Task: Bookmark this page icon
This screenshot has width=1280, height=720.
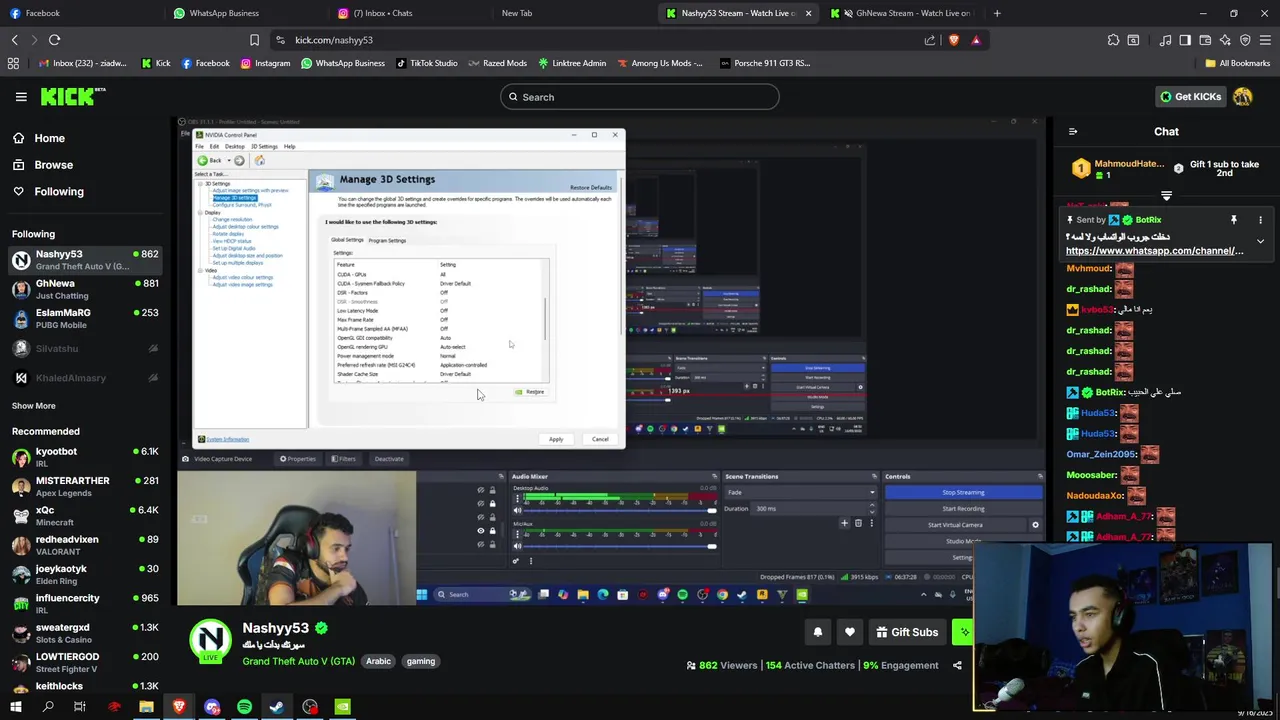Action: click(x=254, y=40)
